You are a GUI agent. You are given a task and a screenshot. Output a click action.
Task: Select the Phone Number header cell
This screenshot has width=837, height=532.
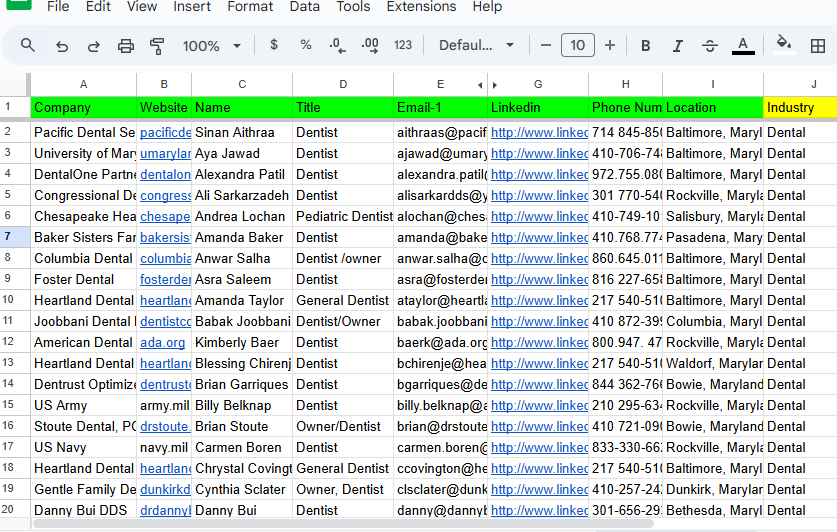[625, 107]
